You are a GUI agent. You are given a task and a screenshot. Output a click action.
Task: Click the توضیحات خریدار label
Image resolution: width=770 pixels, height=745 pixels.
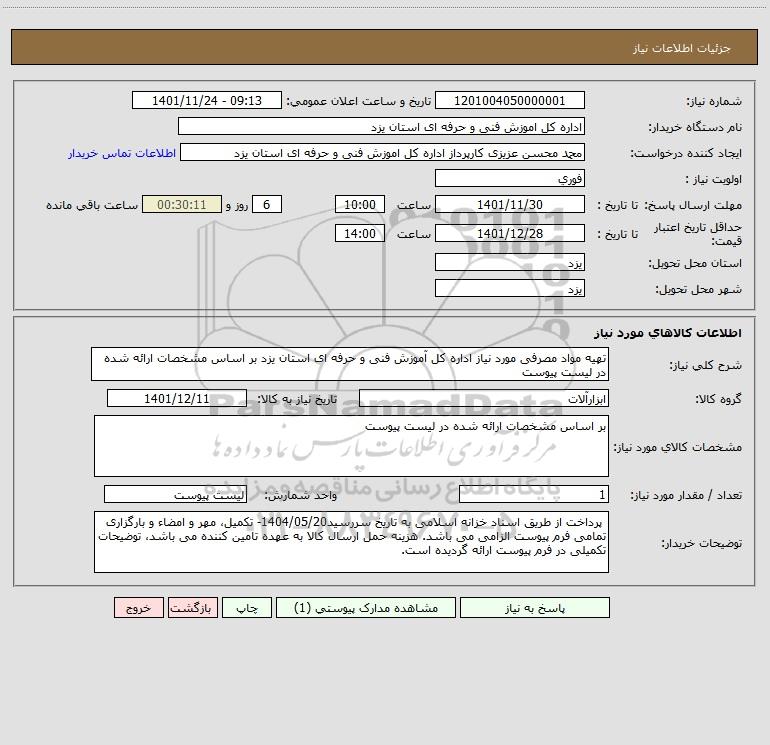point(702,543)
